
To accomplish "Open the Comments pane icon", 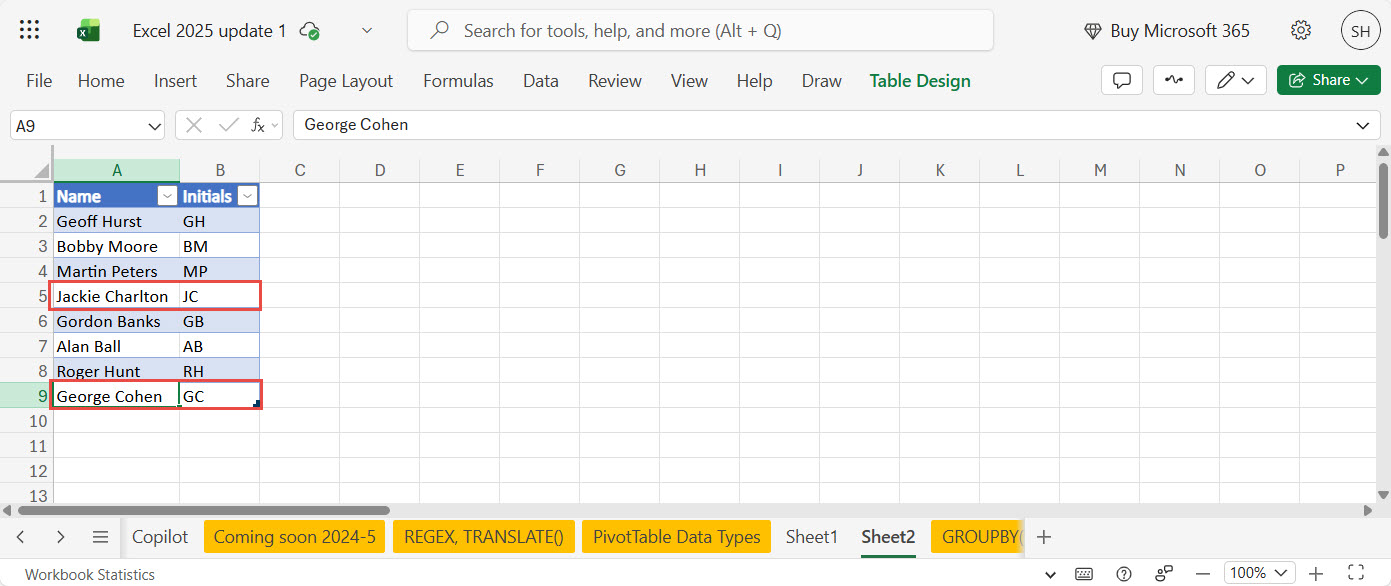I will pyautogui.click(x=1122, y=80).
